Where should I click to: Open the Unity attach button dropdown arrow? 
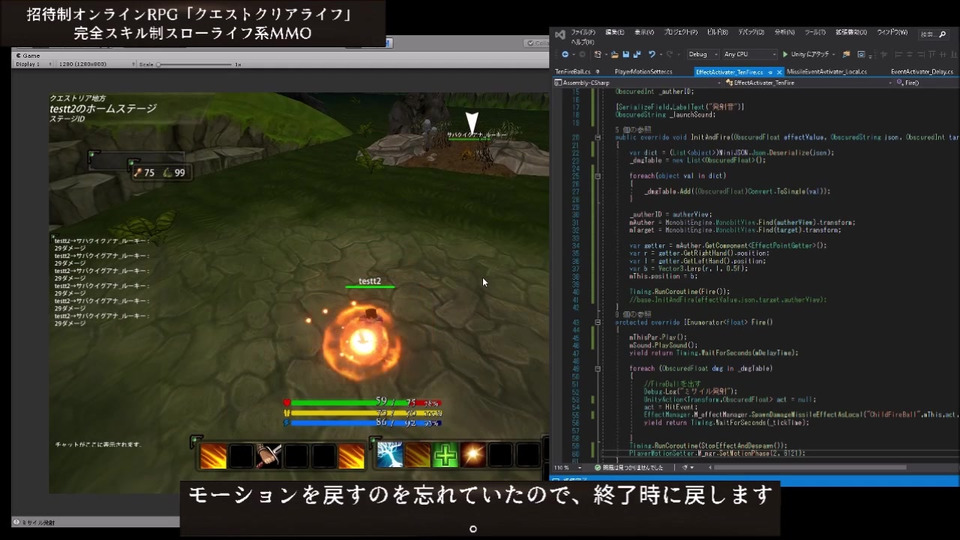pyautogui.click(x=834, y=54)
